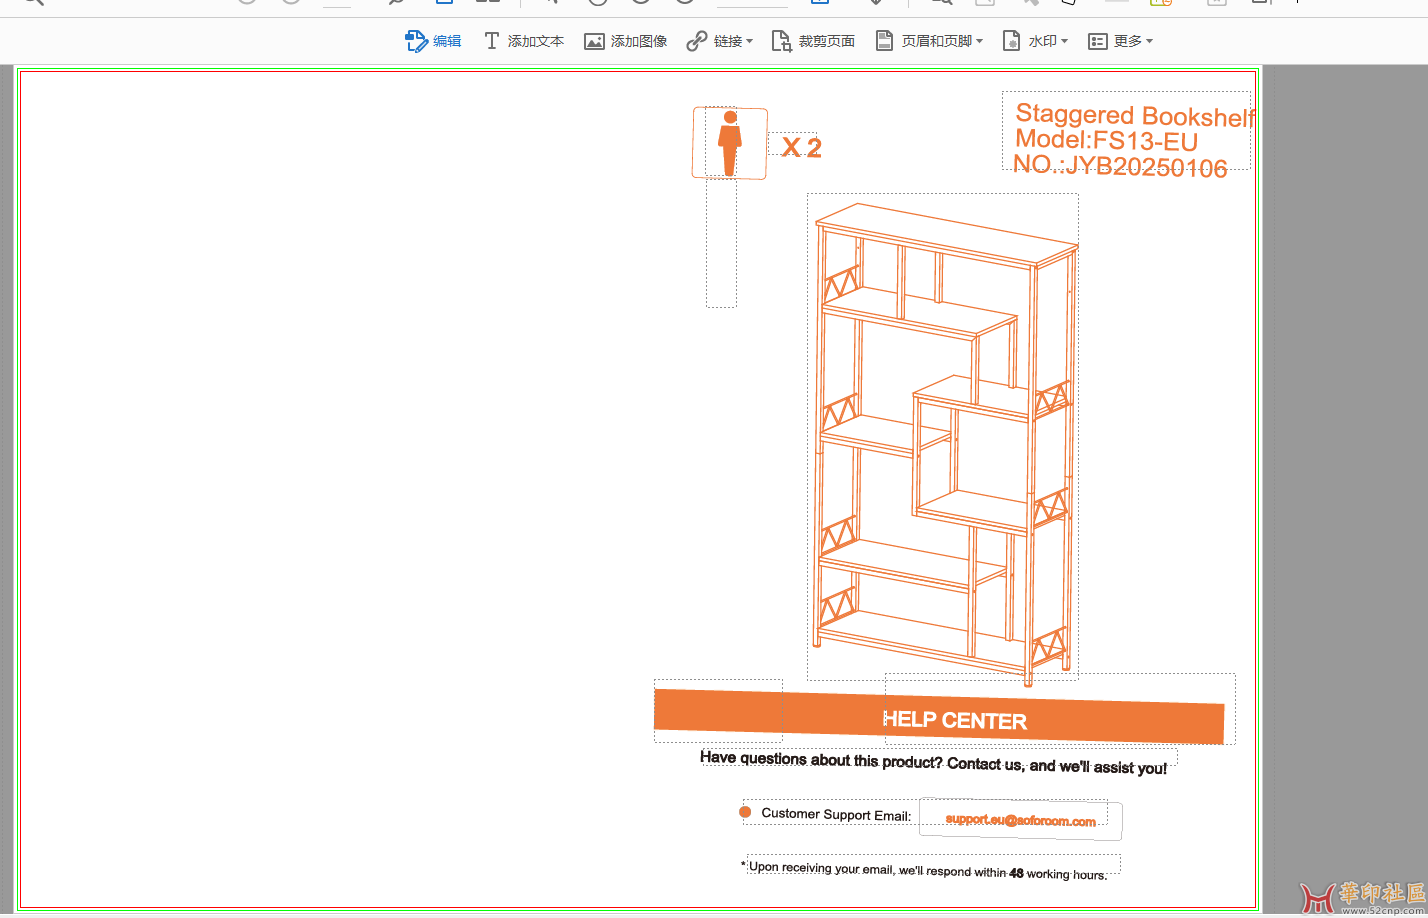Screen dimensions: 1428x918
Task: Select the "X 2" text box
Action: [801, 148]
